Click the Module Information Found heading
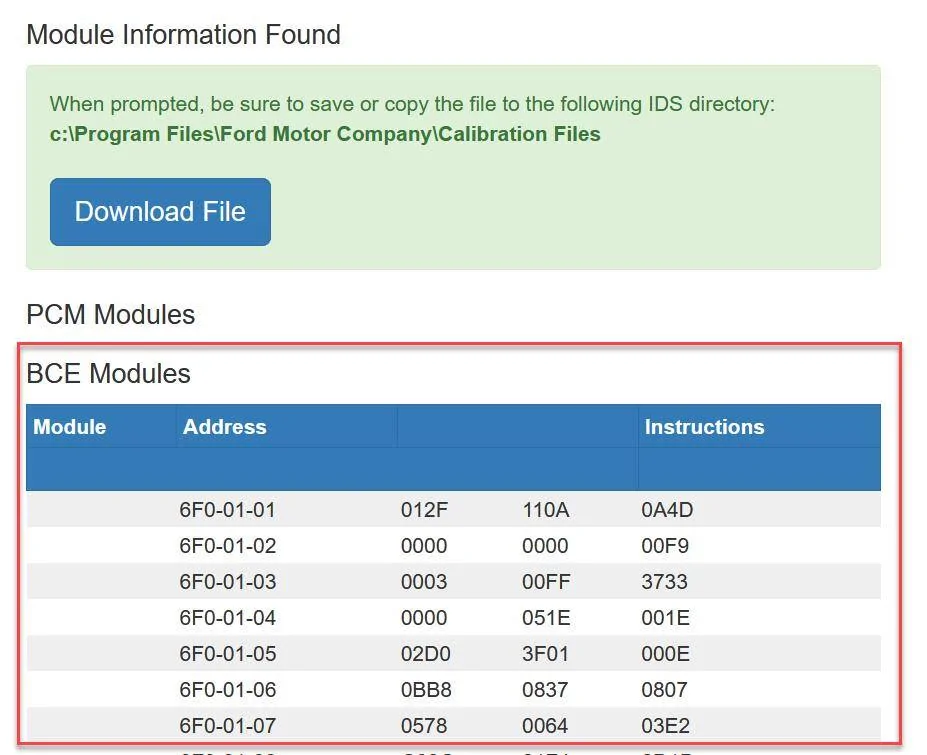 tap(183, 34)
